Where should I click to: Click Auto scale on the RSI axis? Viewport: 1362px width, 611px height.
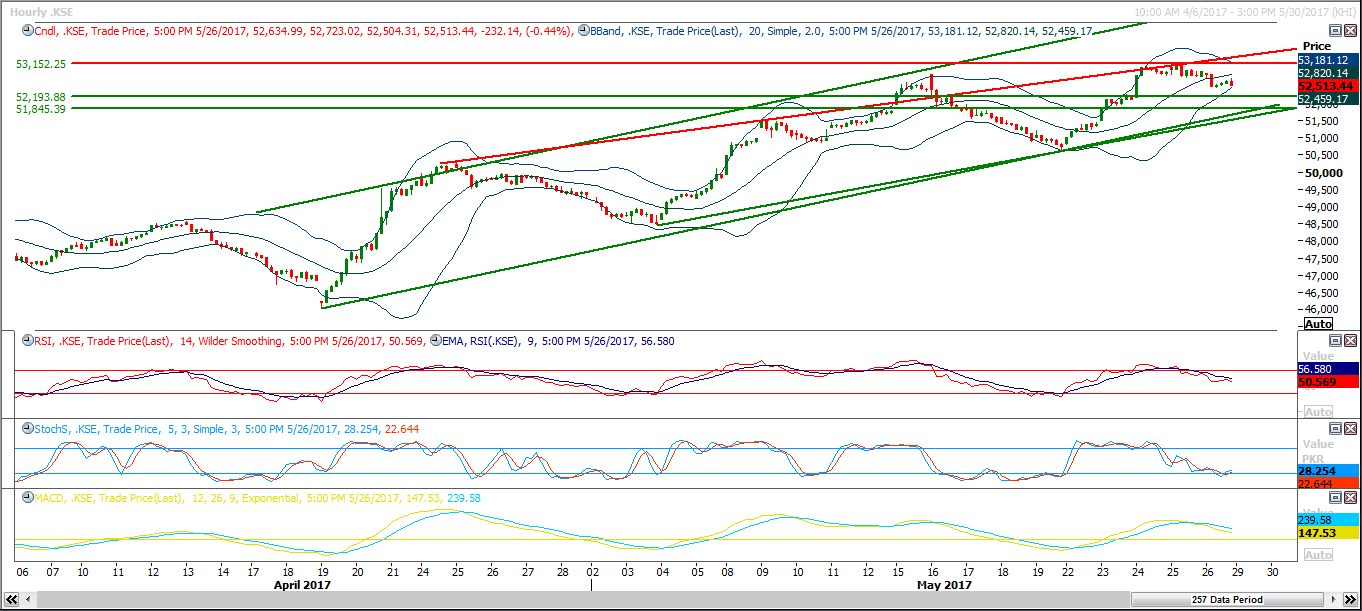click(x=1318, y=412)
